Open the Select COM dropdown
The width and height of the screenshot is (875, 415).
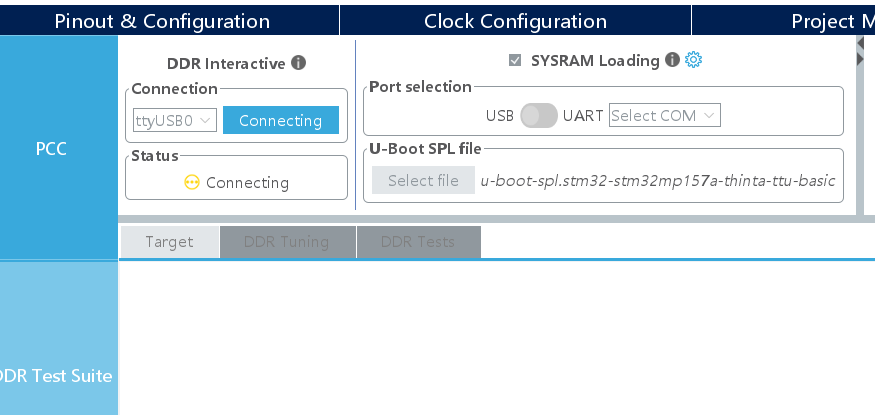point(665,115)
